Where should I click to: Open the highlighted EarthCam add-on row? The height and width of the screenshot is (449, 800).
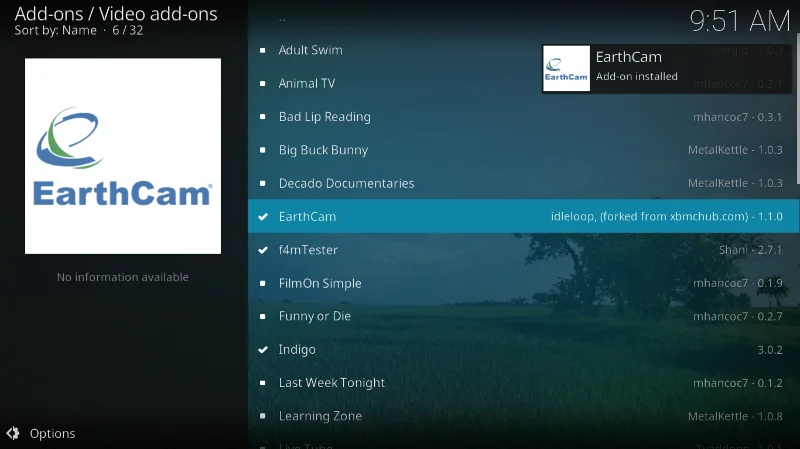[523, 216]
